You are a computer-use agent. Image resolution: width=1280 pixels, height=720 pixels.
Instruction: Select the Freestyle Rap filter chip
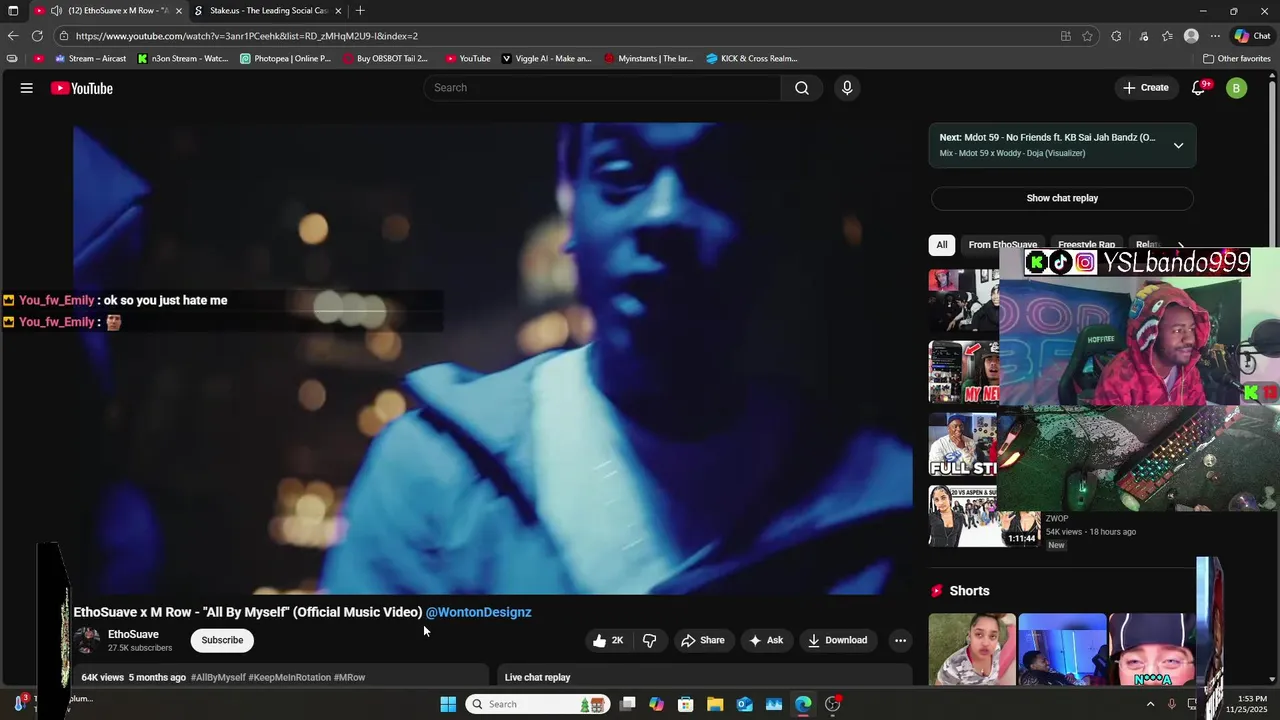(x=1086, y=245)
